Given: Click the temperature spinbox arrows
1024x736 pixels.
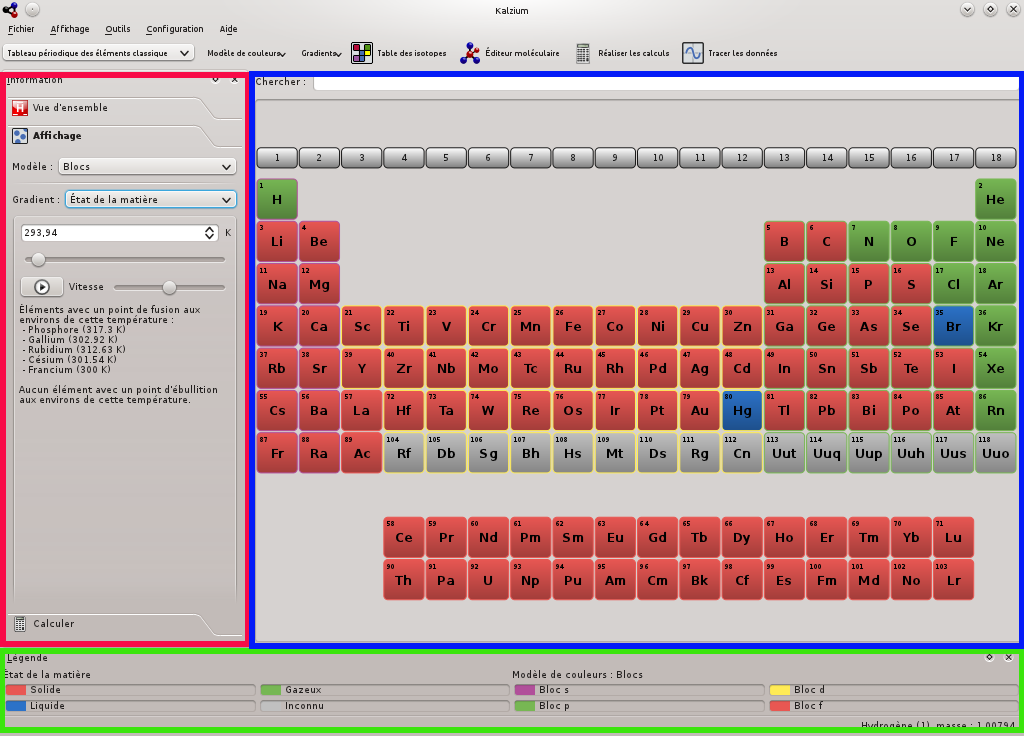Looking at the screenshot, I should (x=210, y=232).
